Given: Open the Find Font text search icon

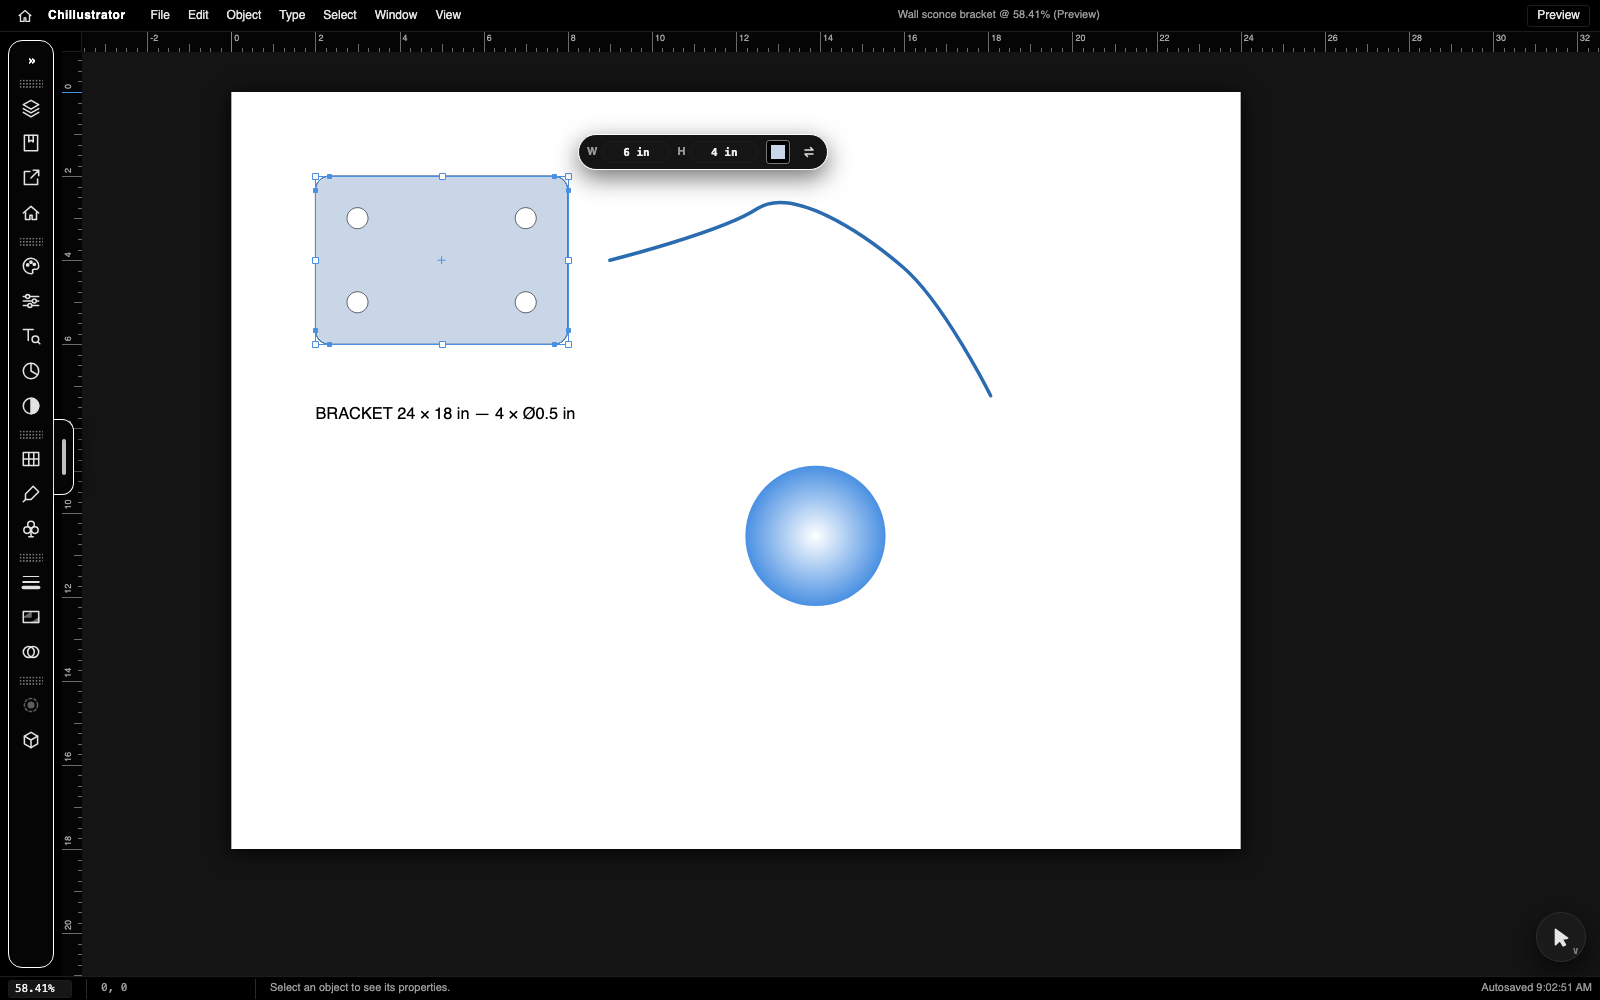Looking at the screenshot, I should [x=31, y=336].
